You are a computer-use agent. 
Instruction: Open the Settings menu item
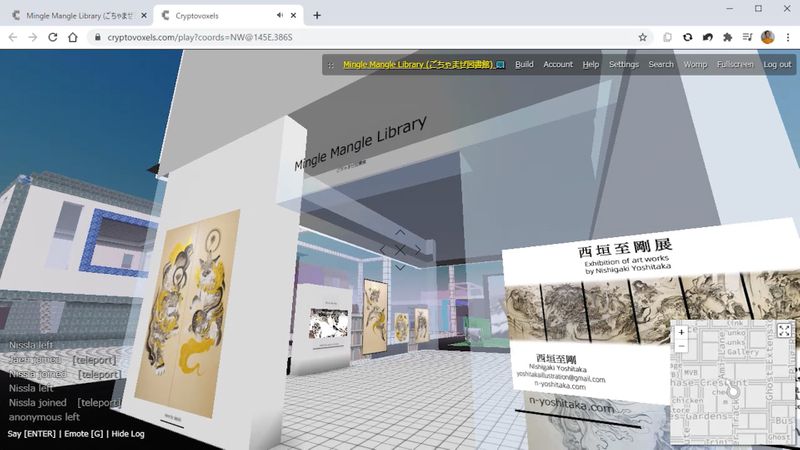coord(623,64)
